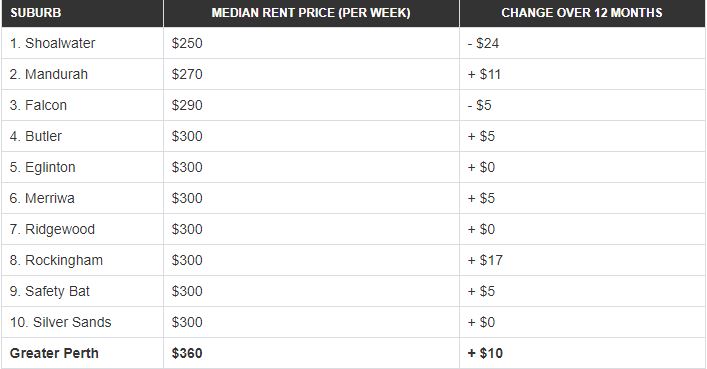Click the $270 rent price for Mandurah

(187, 74)
